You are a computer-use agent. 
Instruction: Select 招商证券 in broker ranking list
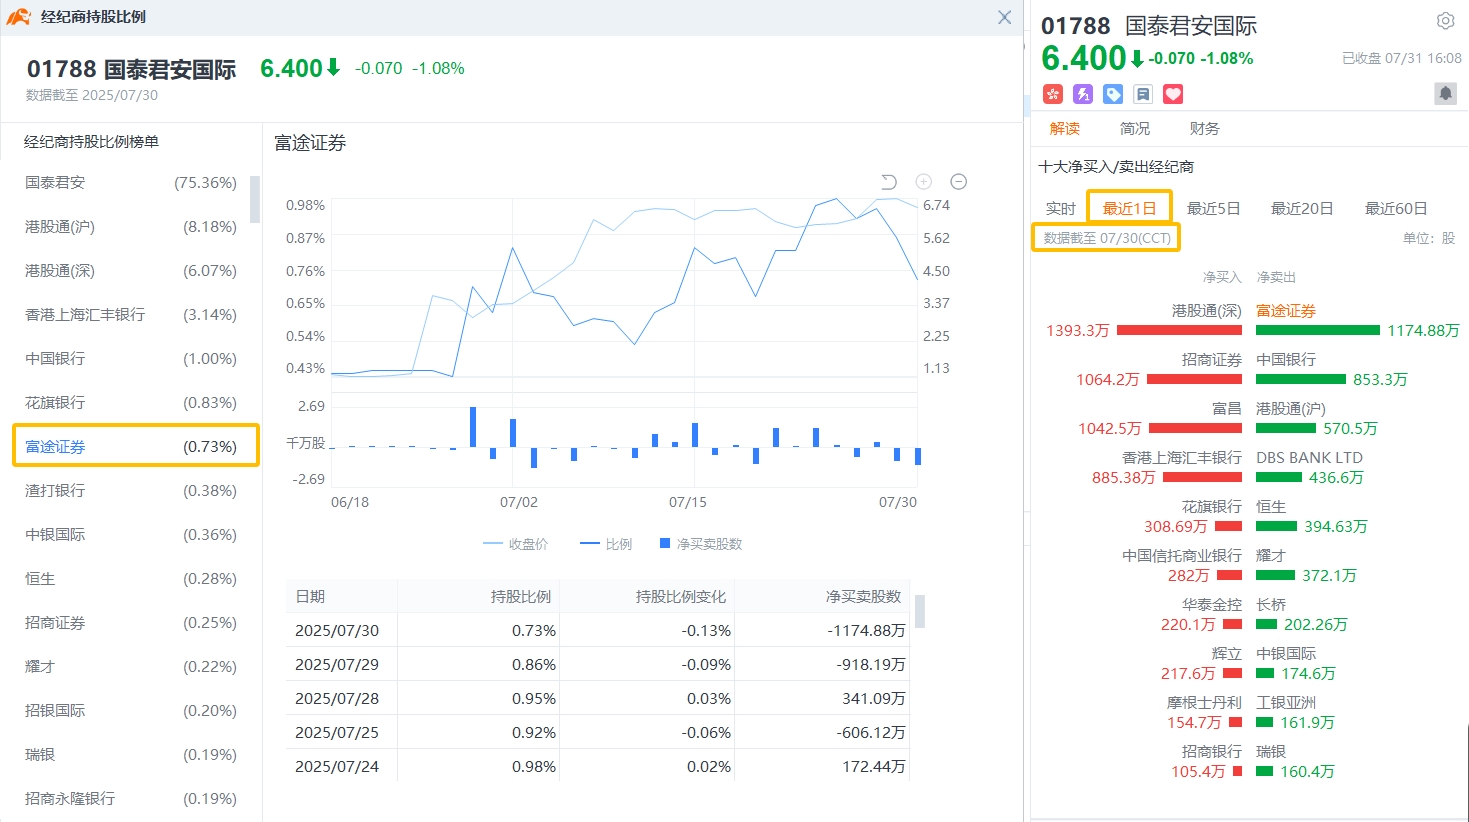click(131, 623)
